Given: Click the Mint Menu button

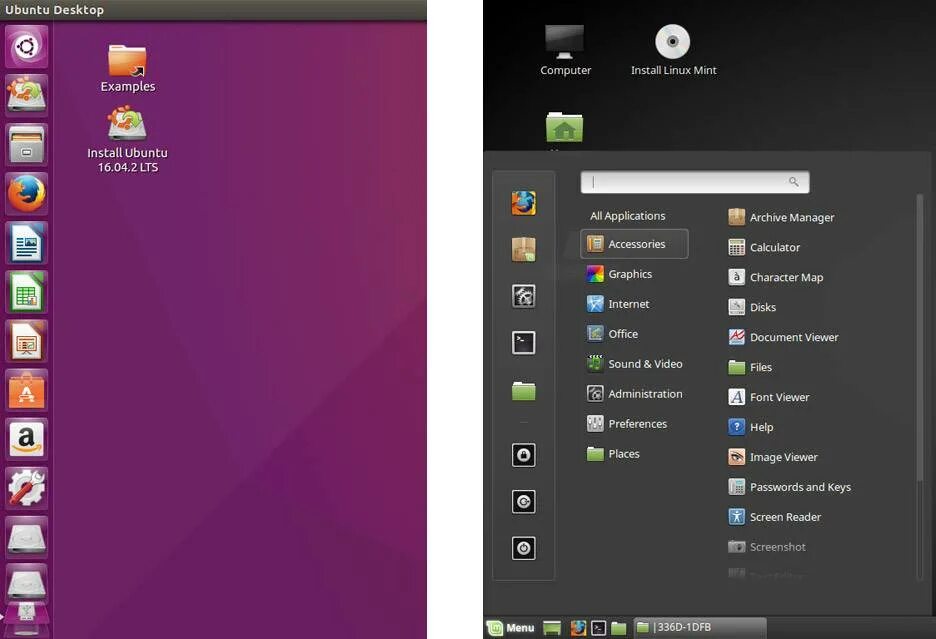Looking at the screenshot, I should click(x=510, y=628).
